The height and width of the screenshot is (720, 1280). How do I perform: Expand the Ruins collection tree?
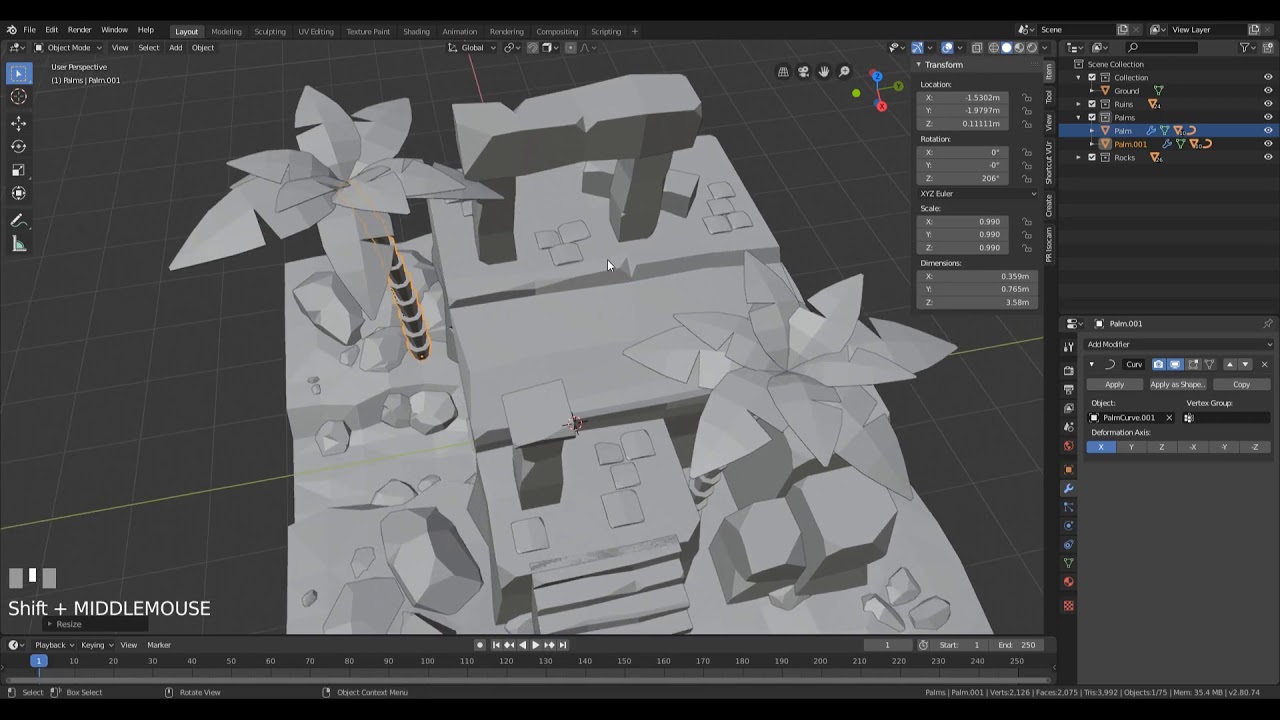point(1078,104)
